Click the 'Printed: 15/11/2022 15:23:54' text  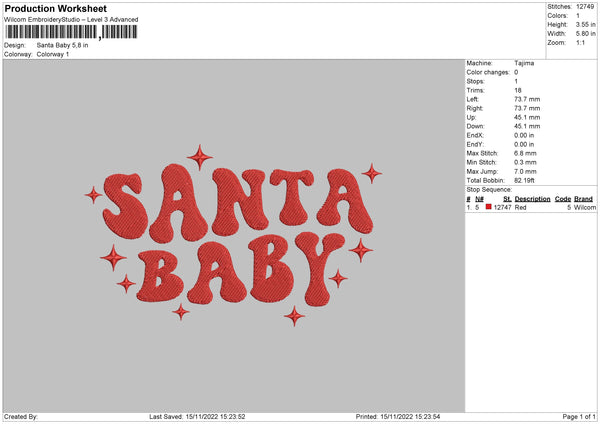[398, 417]
